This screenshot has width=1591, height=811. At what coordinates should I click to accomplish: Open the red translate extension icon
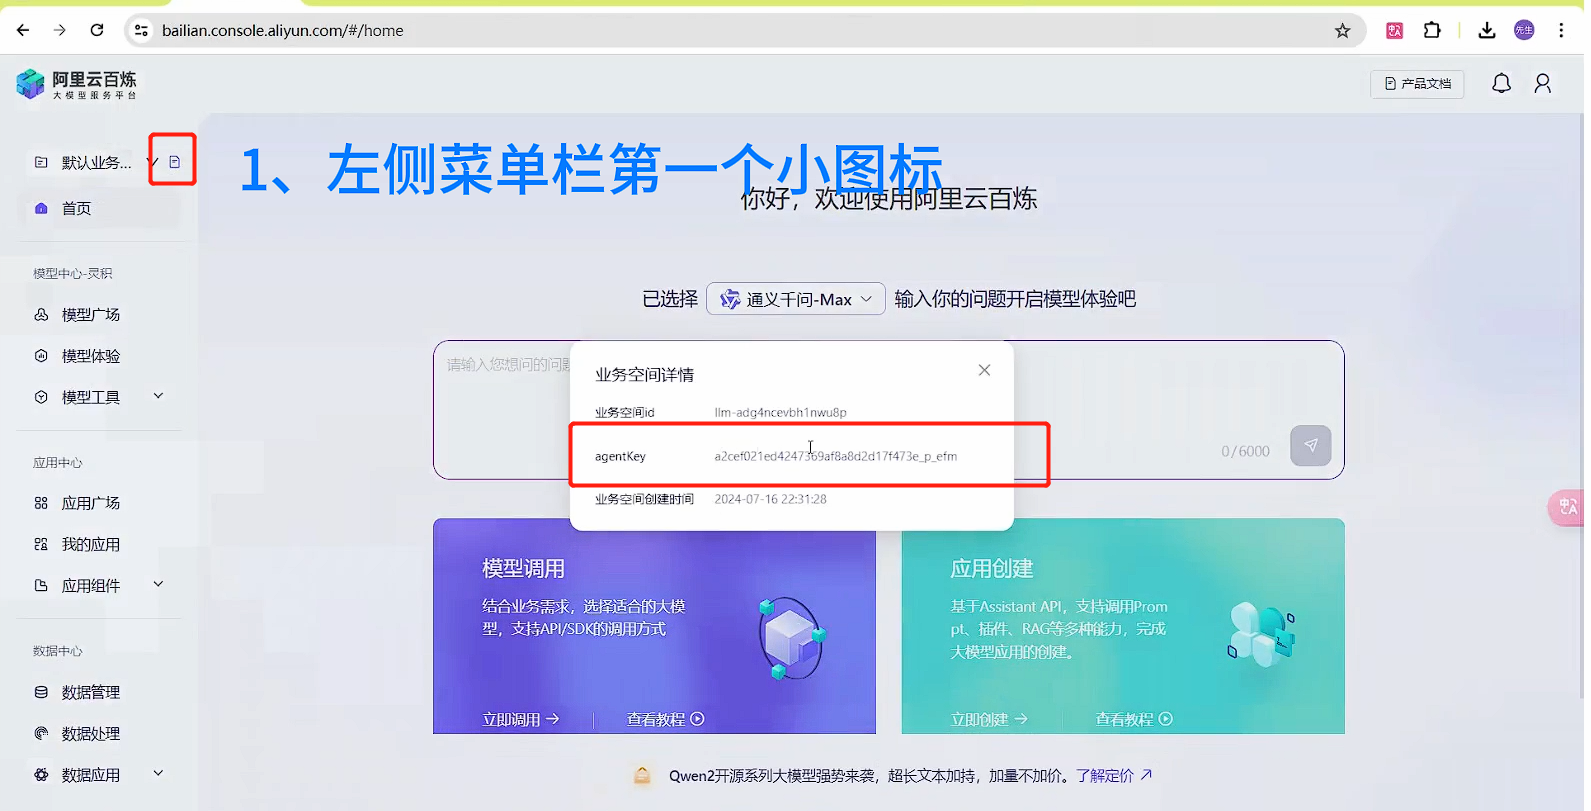[x=1395, y=30]
